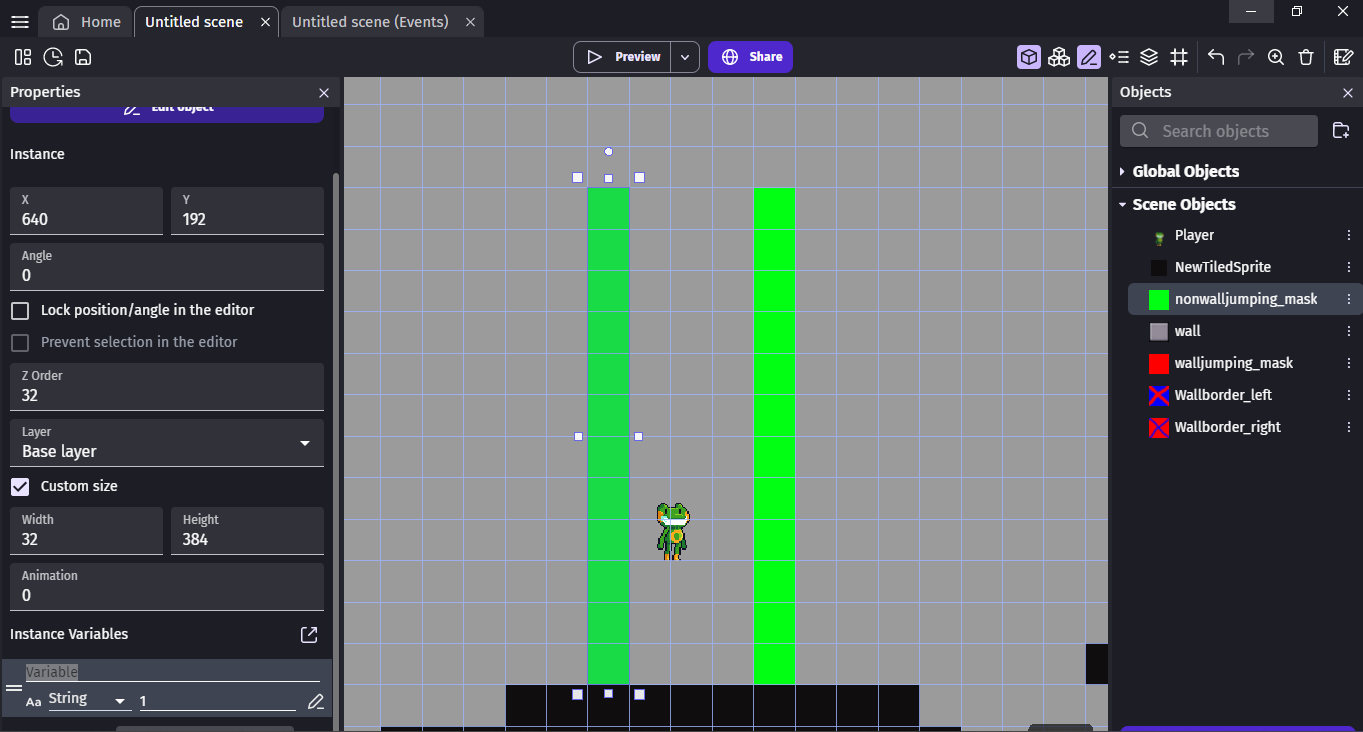Open the project manager panel icon
The height and width of the screenshot is (732, 1363).
tap(23, 57)
